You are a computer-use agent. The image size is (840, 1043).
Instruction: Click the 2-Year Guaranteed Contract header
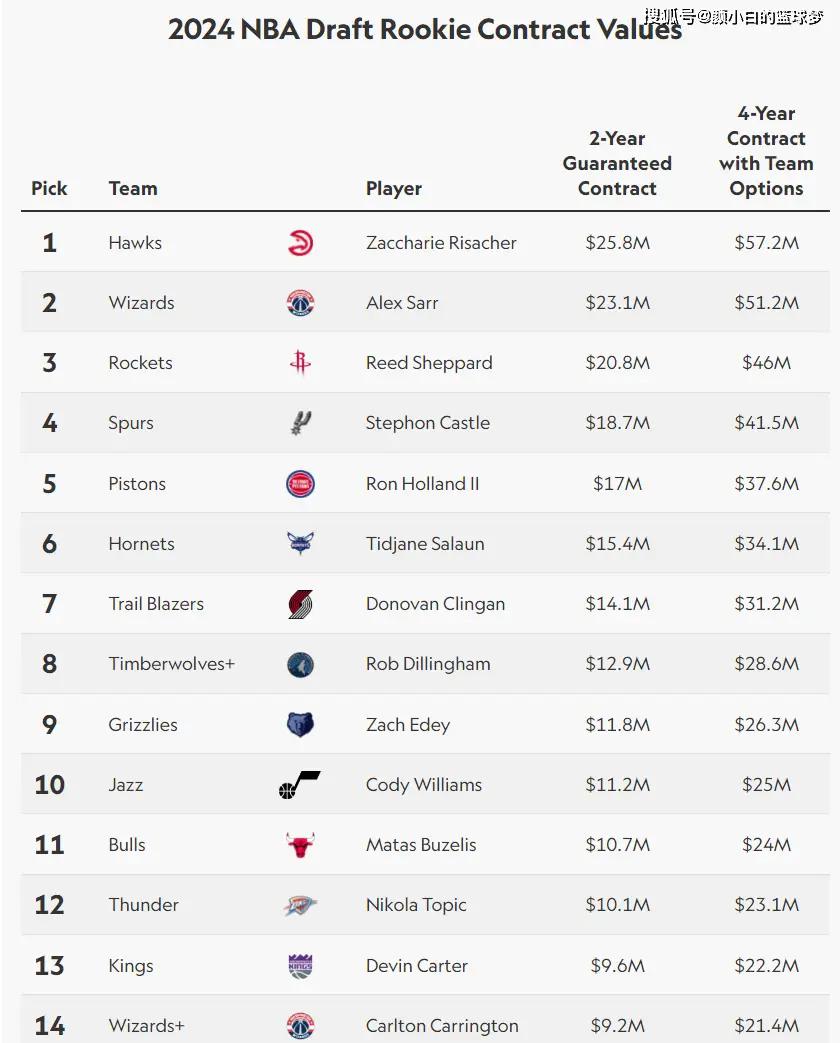(x=617, y=163)
